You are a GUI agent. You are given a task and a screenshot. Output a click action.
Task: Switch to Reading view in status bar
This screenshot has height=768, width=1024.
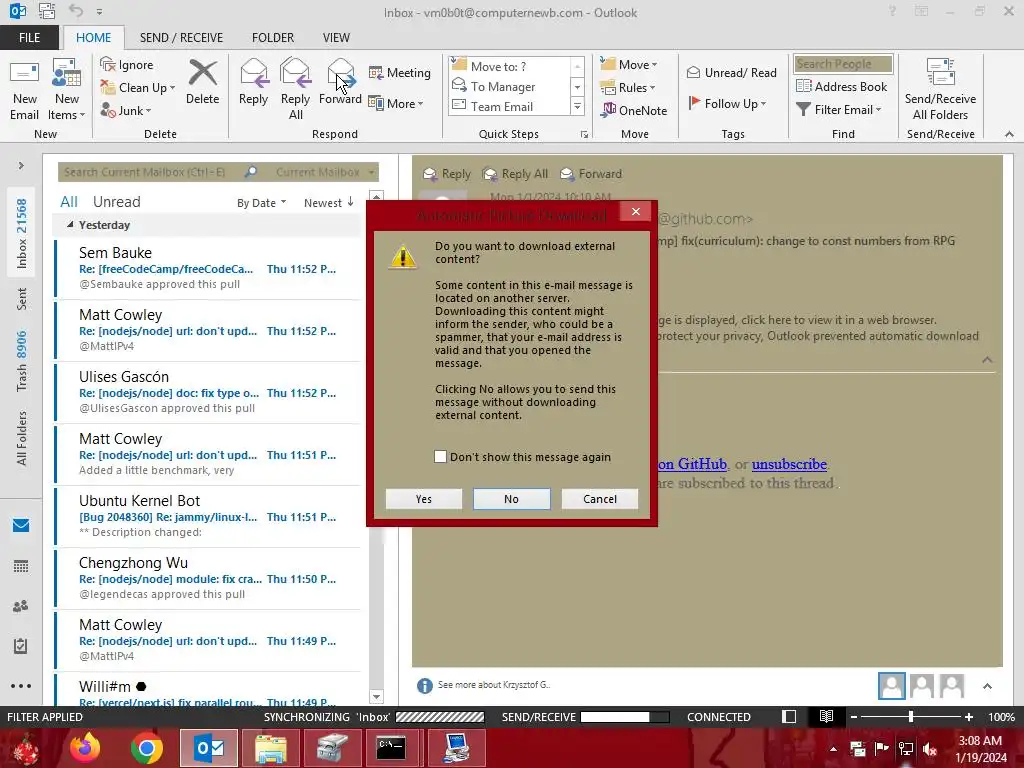(826, 716)
